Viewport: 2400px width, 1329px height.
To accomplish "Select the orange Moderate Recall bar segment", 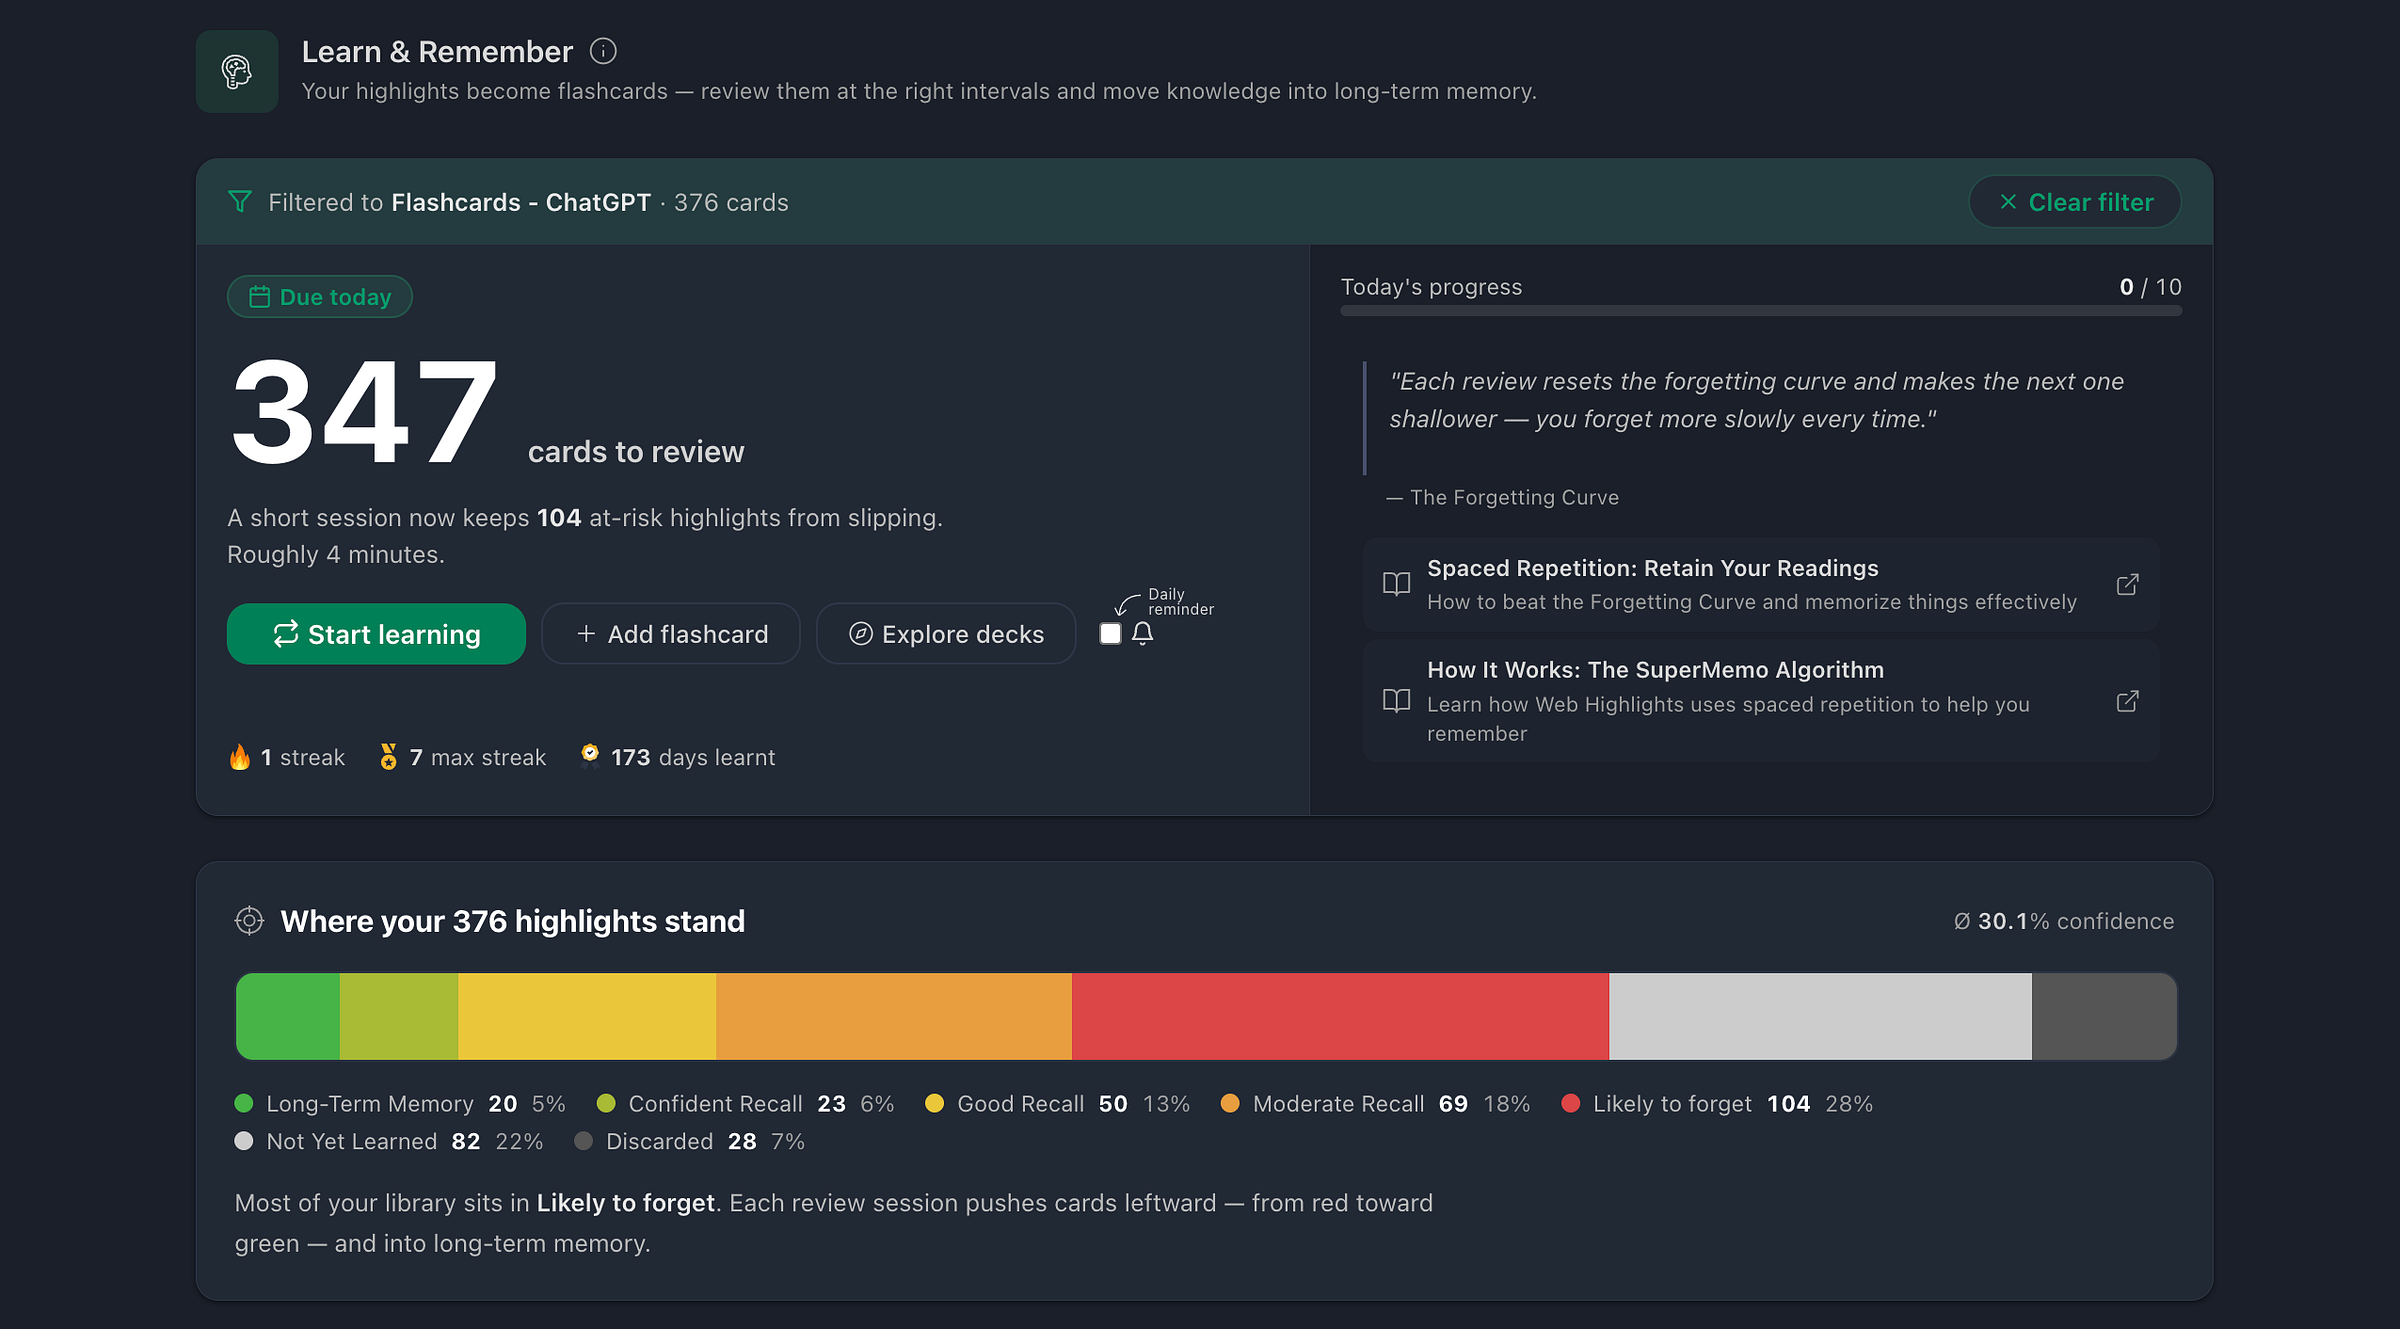I will [894, 1016].
